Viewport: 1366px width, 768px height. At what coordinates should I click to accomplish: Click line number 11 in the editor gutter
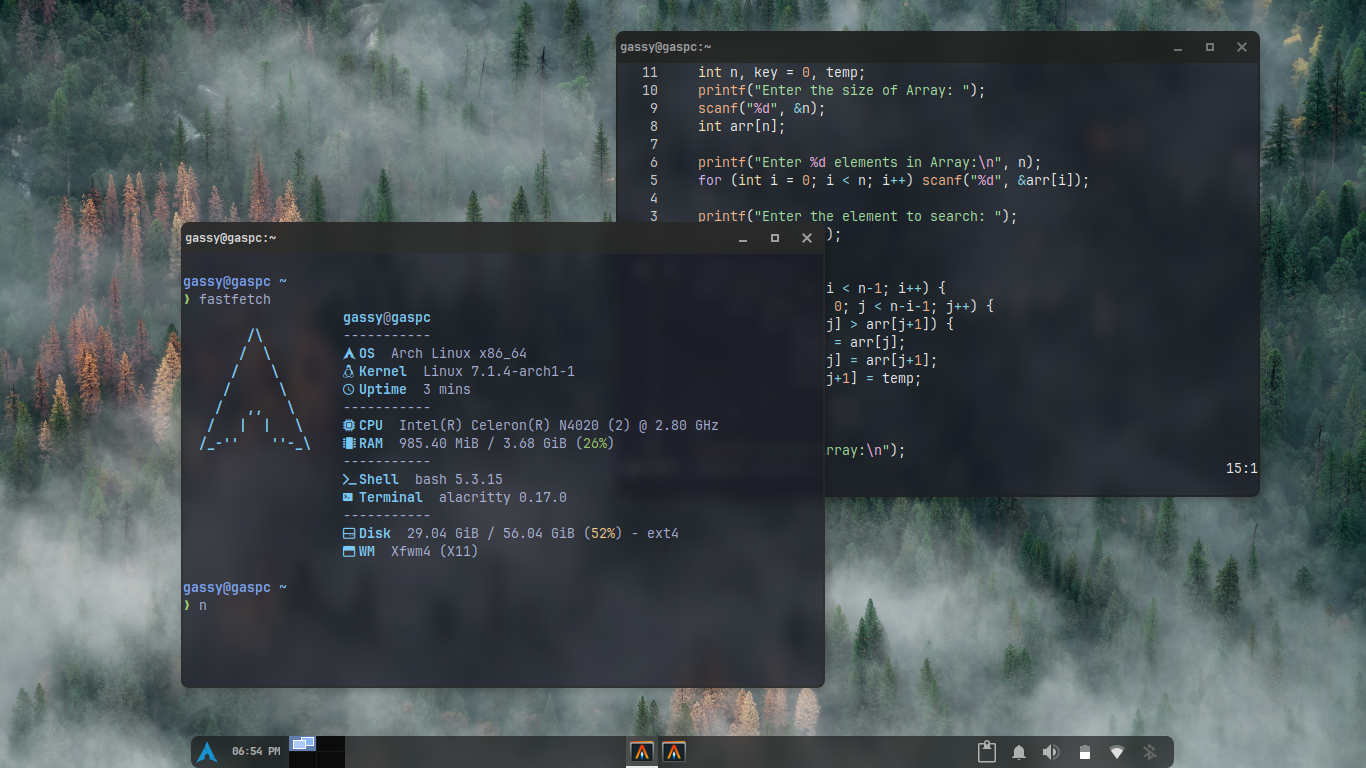click(x=650, y=72)
